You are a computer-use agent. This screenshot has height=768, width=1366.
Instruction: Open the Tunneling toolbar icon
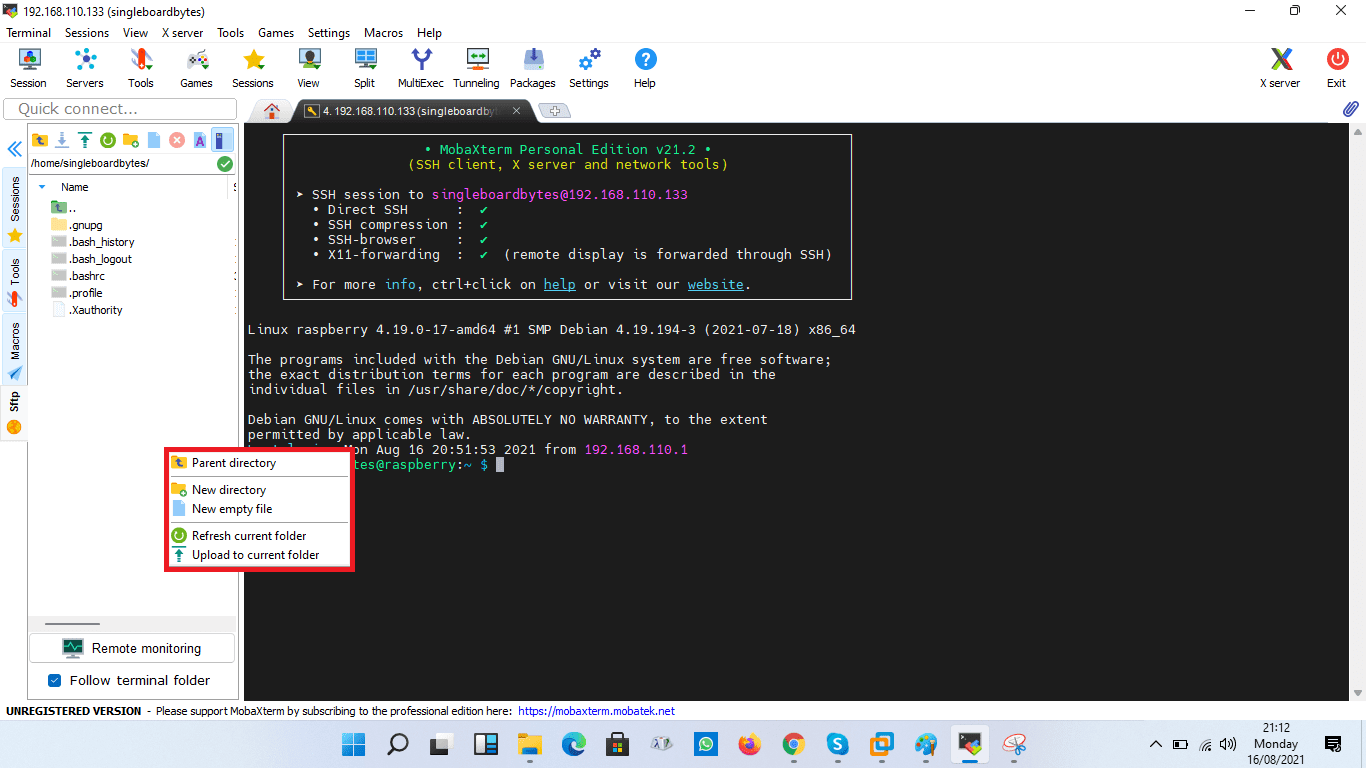[477, 68]
